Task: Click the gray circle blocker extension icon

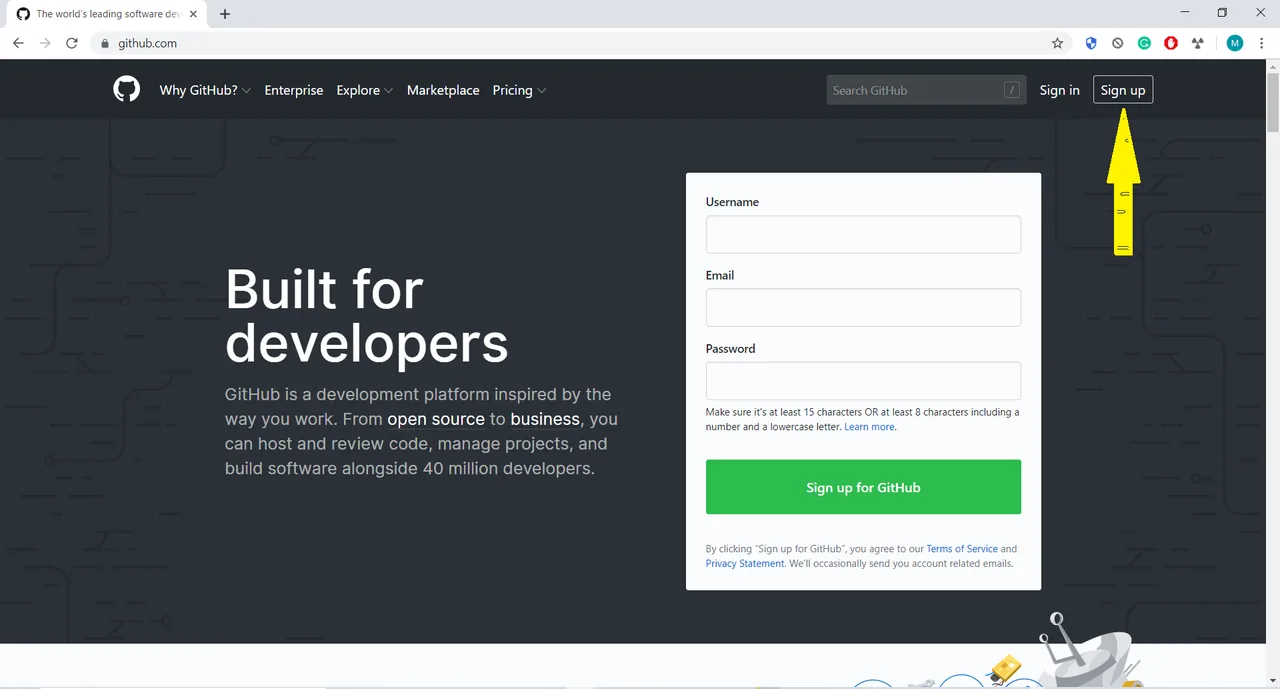Action: 1118,43
